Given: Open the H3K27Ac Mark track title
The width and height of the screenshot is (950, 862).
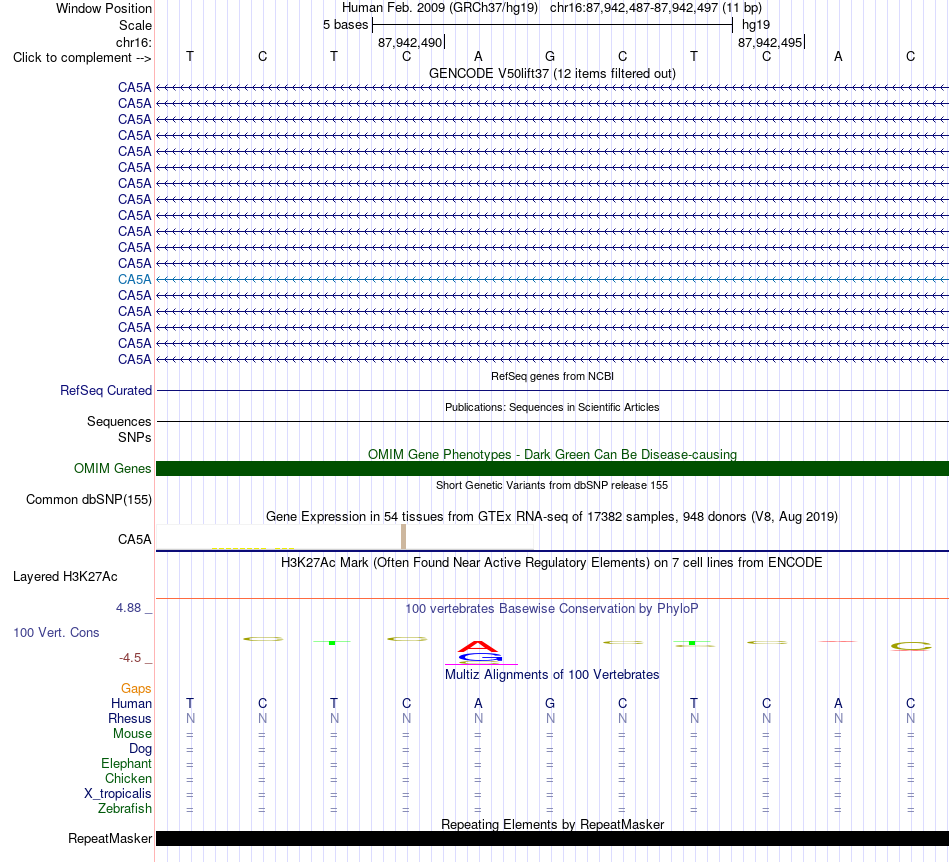Looking at the screenshot, I should (552, 563).
